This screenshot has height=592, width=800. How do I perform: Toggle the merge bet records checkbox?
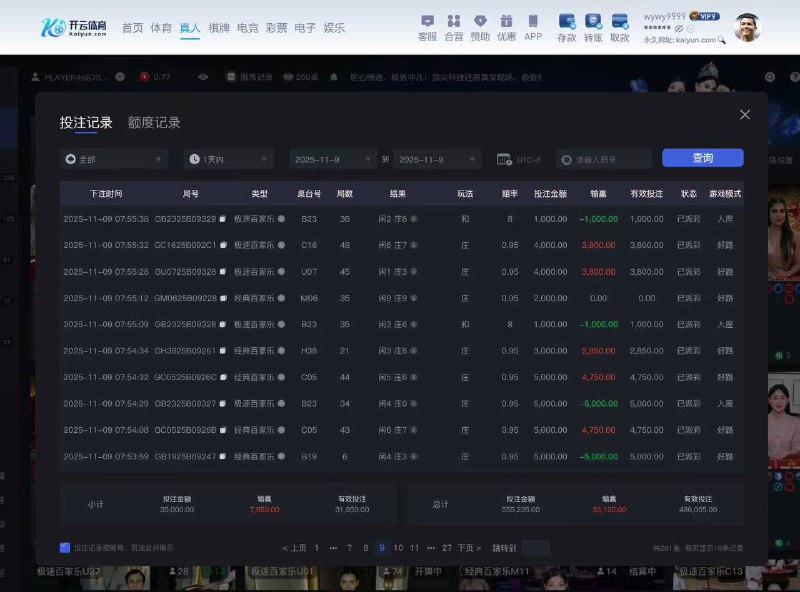point(65,548)
